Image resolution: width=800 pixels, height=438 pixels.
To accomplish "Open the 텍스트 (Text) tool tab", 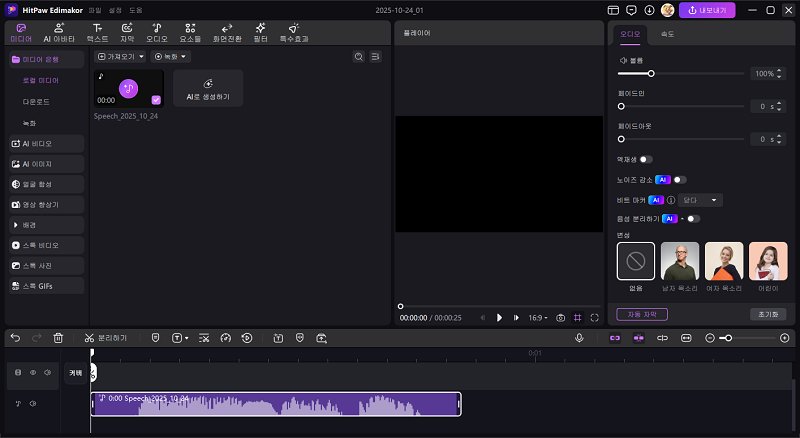I will (x=97, y=32).
